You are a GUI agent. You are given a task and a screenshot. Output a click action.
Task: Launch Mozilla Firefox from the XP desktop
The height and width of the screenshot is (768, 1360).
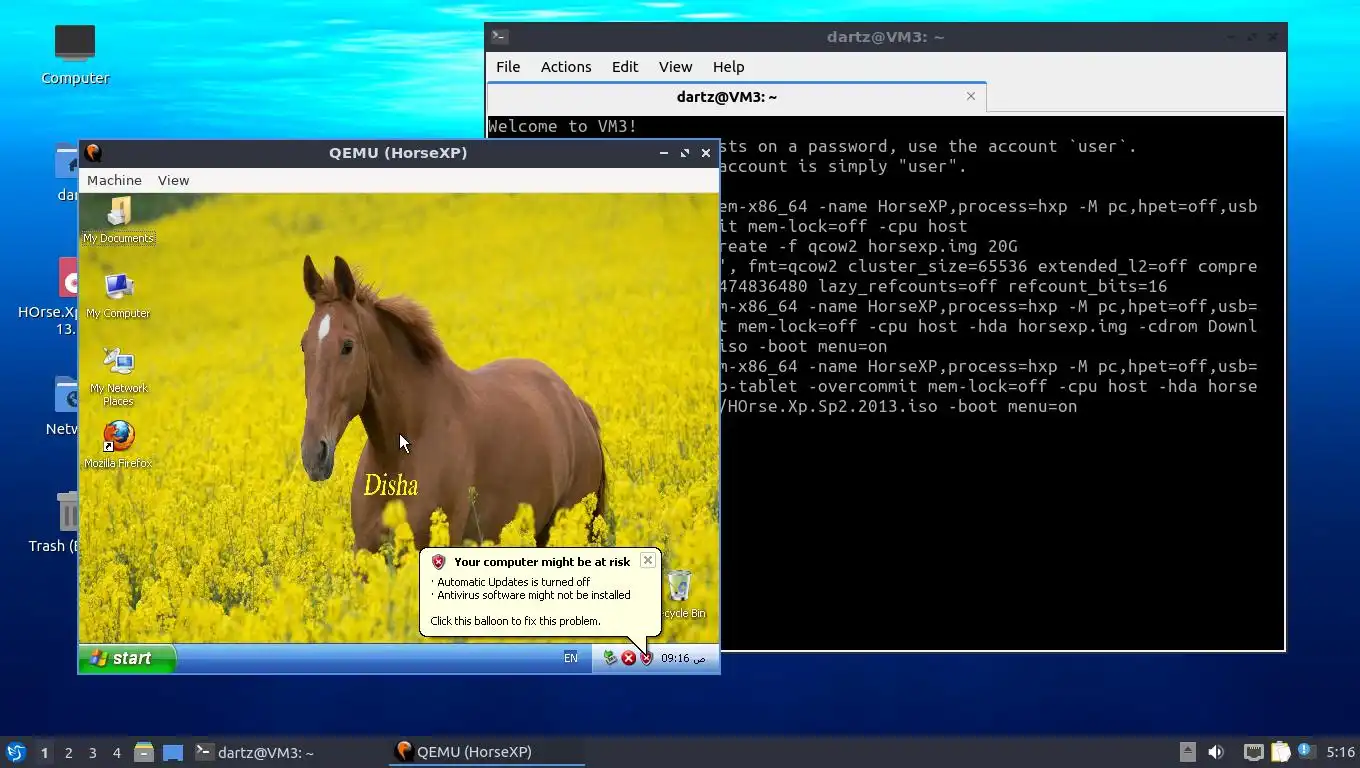coord(118,444)
